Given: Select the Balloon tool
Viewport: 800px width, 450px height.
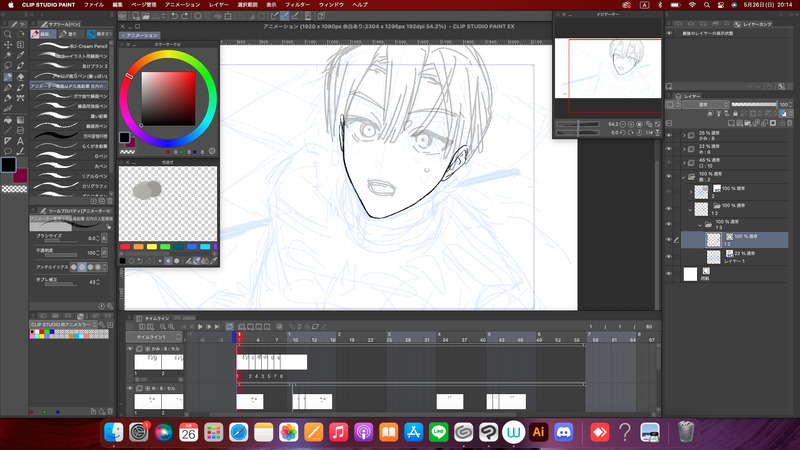Looking at the screenshot, I should pos(8,152).
